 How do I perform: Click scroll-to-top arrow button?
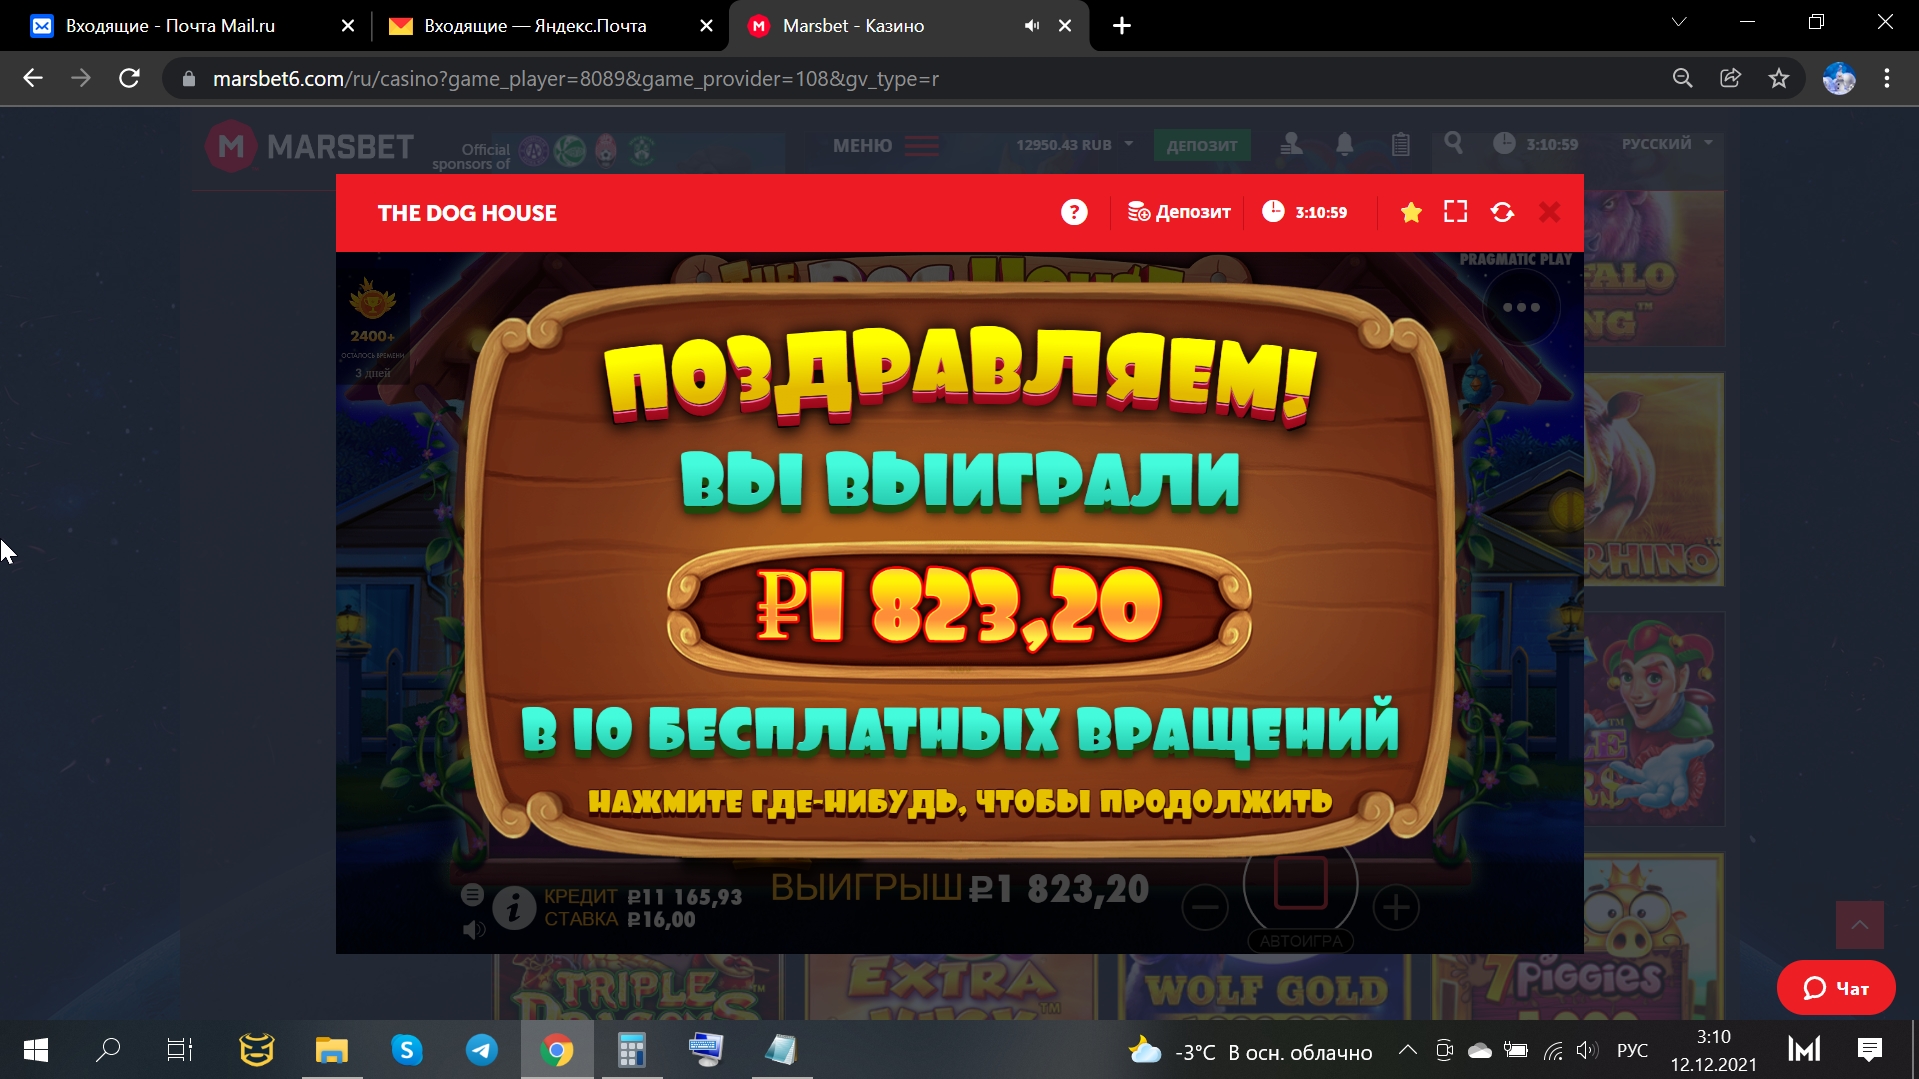point(1860,925)
